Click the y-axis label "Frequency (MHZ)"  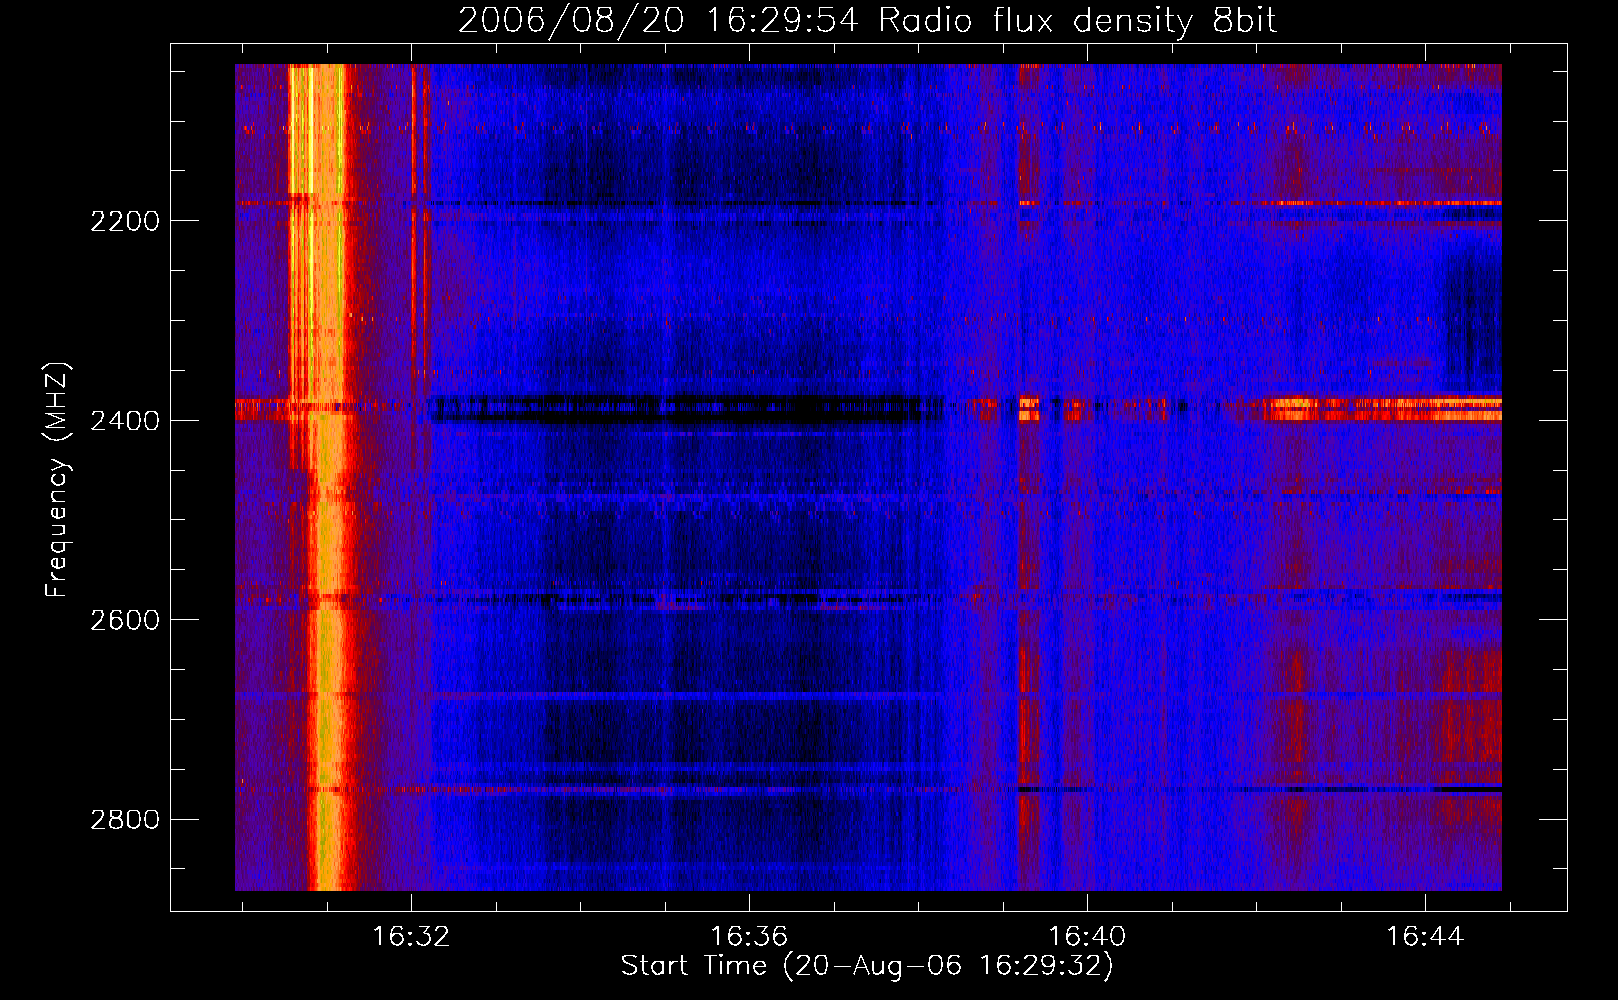tap(57, 480)
